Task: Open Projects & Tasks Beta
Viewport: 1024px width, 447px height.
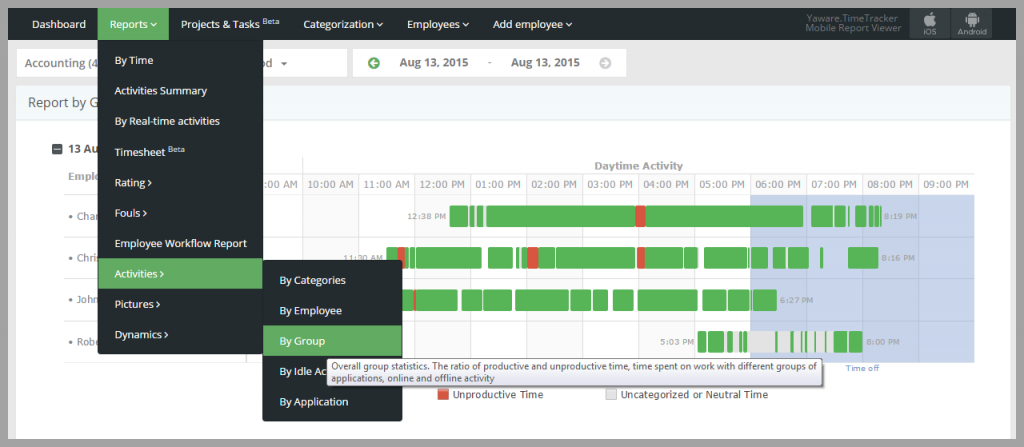Action: point(230,24)
